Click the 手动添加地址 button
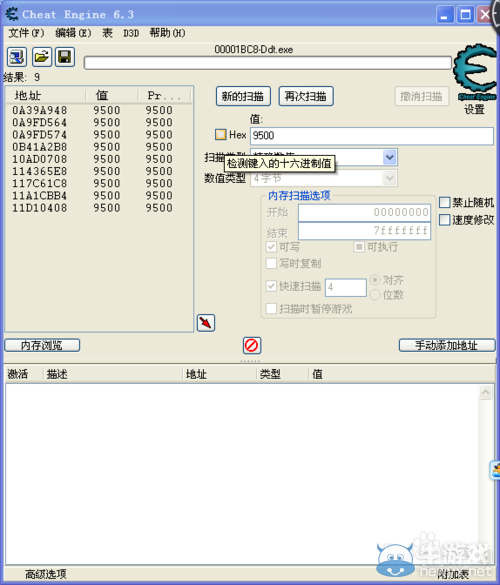500x585 pixels. 447,345
